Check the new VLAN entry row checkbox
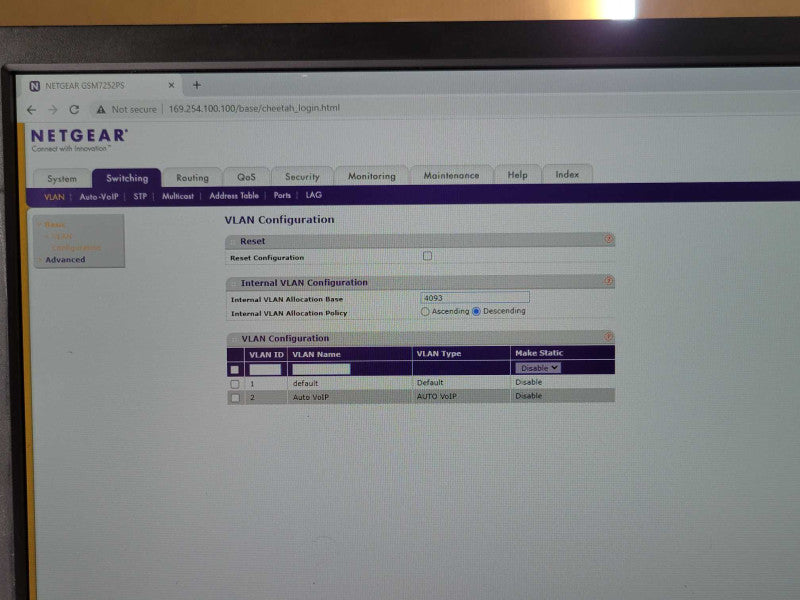The height and width of the screenshot is (600, 800). point(235,369)
